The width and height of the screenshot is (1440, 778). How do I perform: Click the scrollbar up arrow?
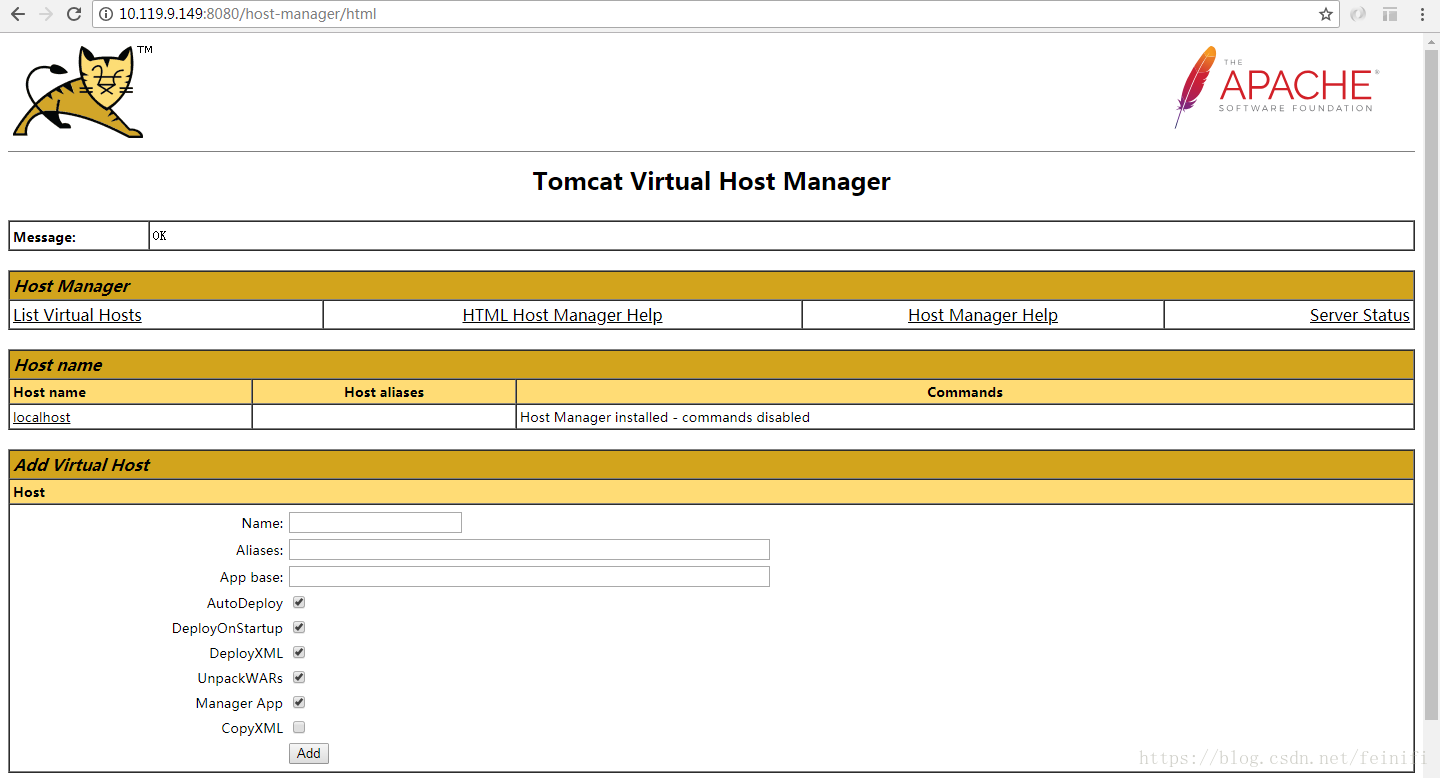(x=1431, y=40)
